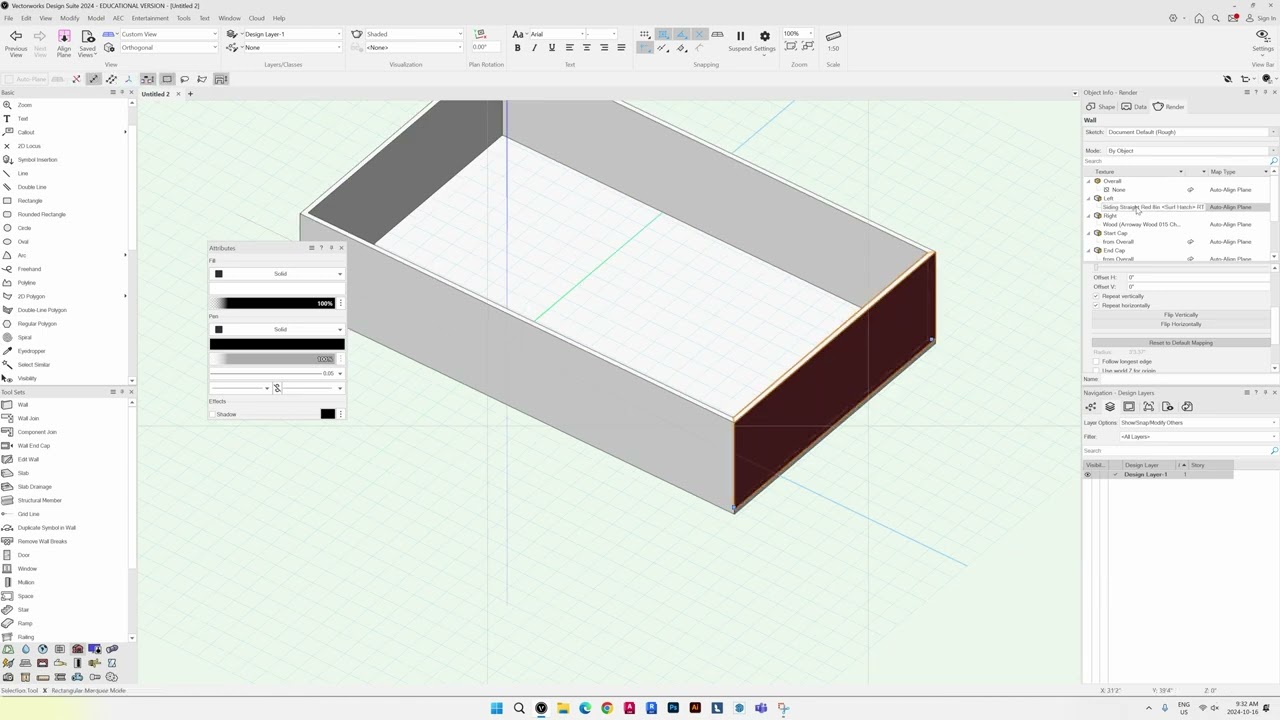
Task: Click the Offset H input field
Action: click(x=1198, y=278)
